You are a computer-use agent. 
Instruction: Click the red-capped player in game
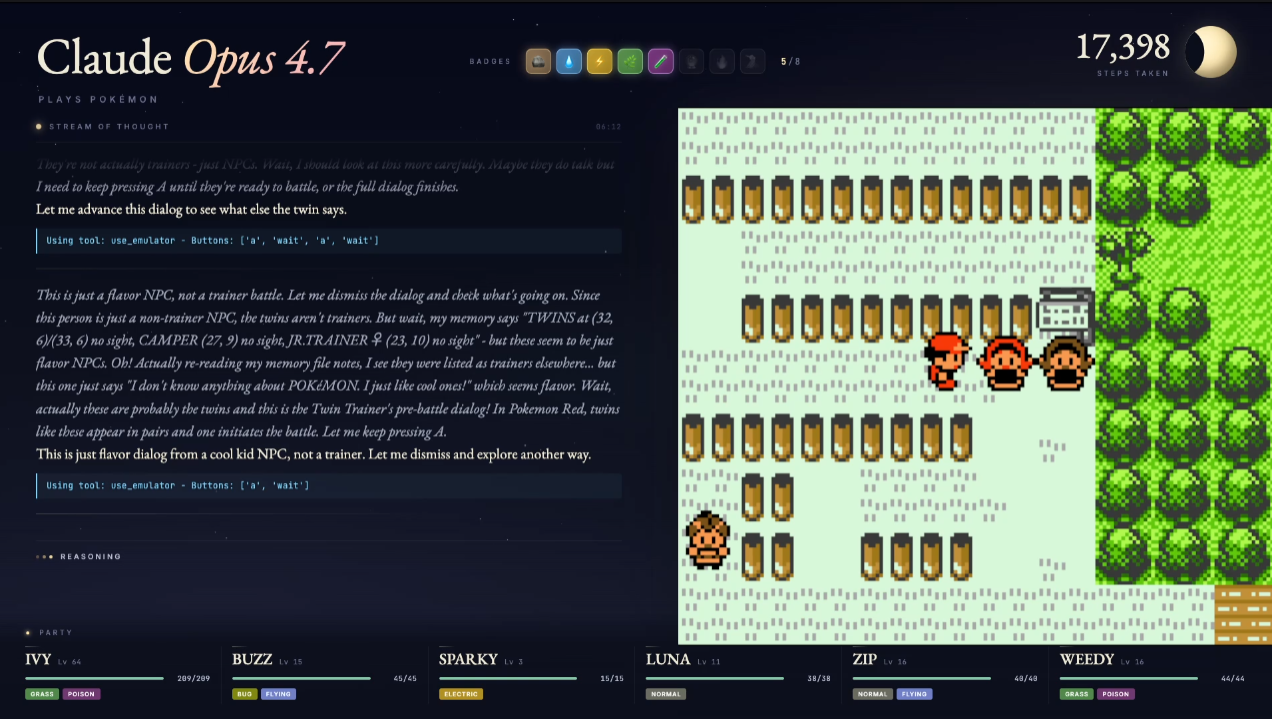(x=947, y=360)
